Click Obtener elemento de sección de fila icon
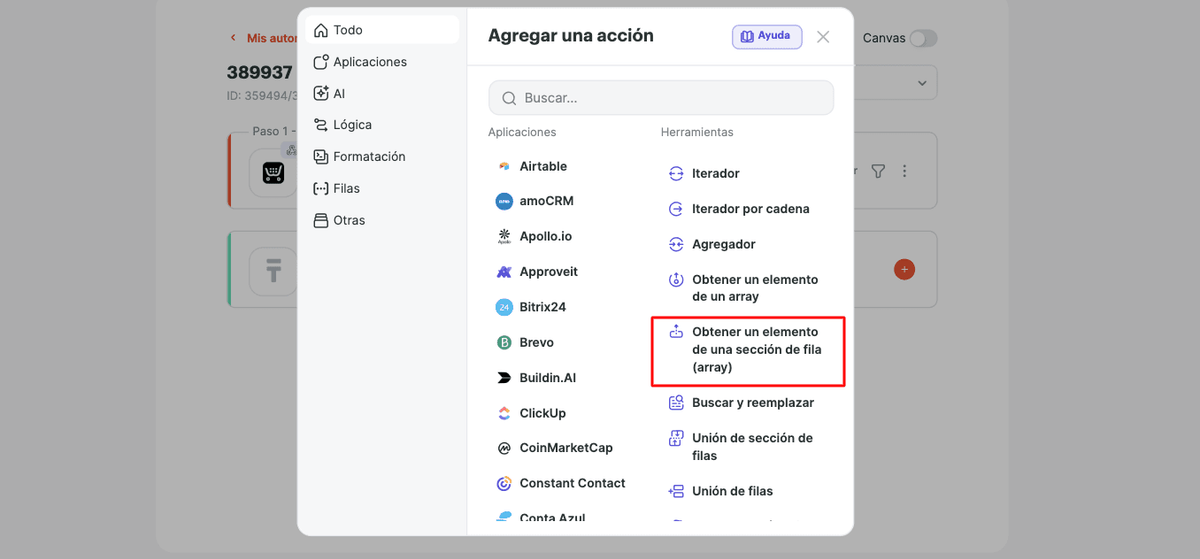This screenshot has width=1200, height=559. tap(676, 332)
